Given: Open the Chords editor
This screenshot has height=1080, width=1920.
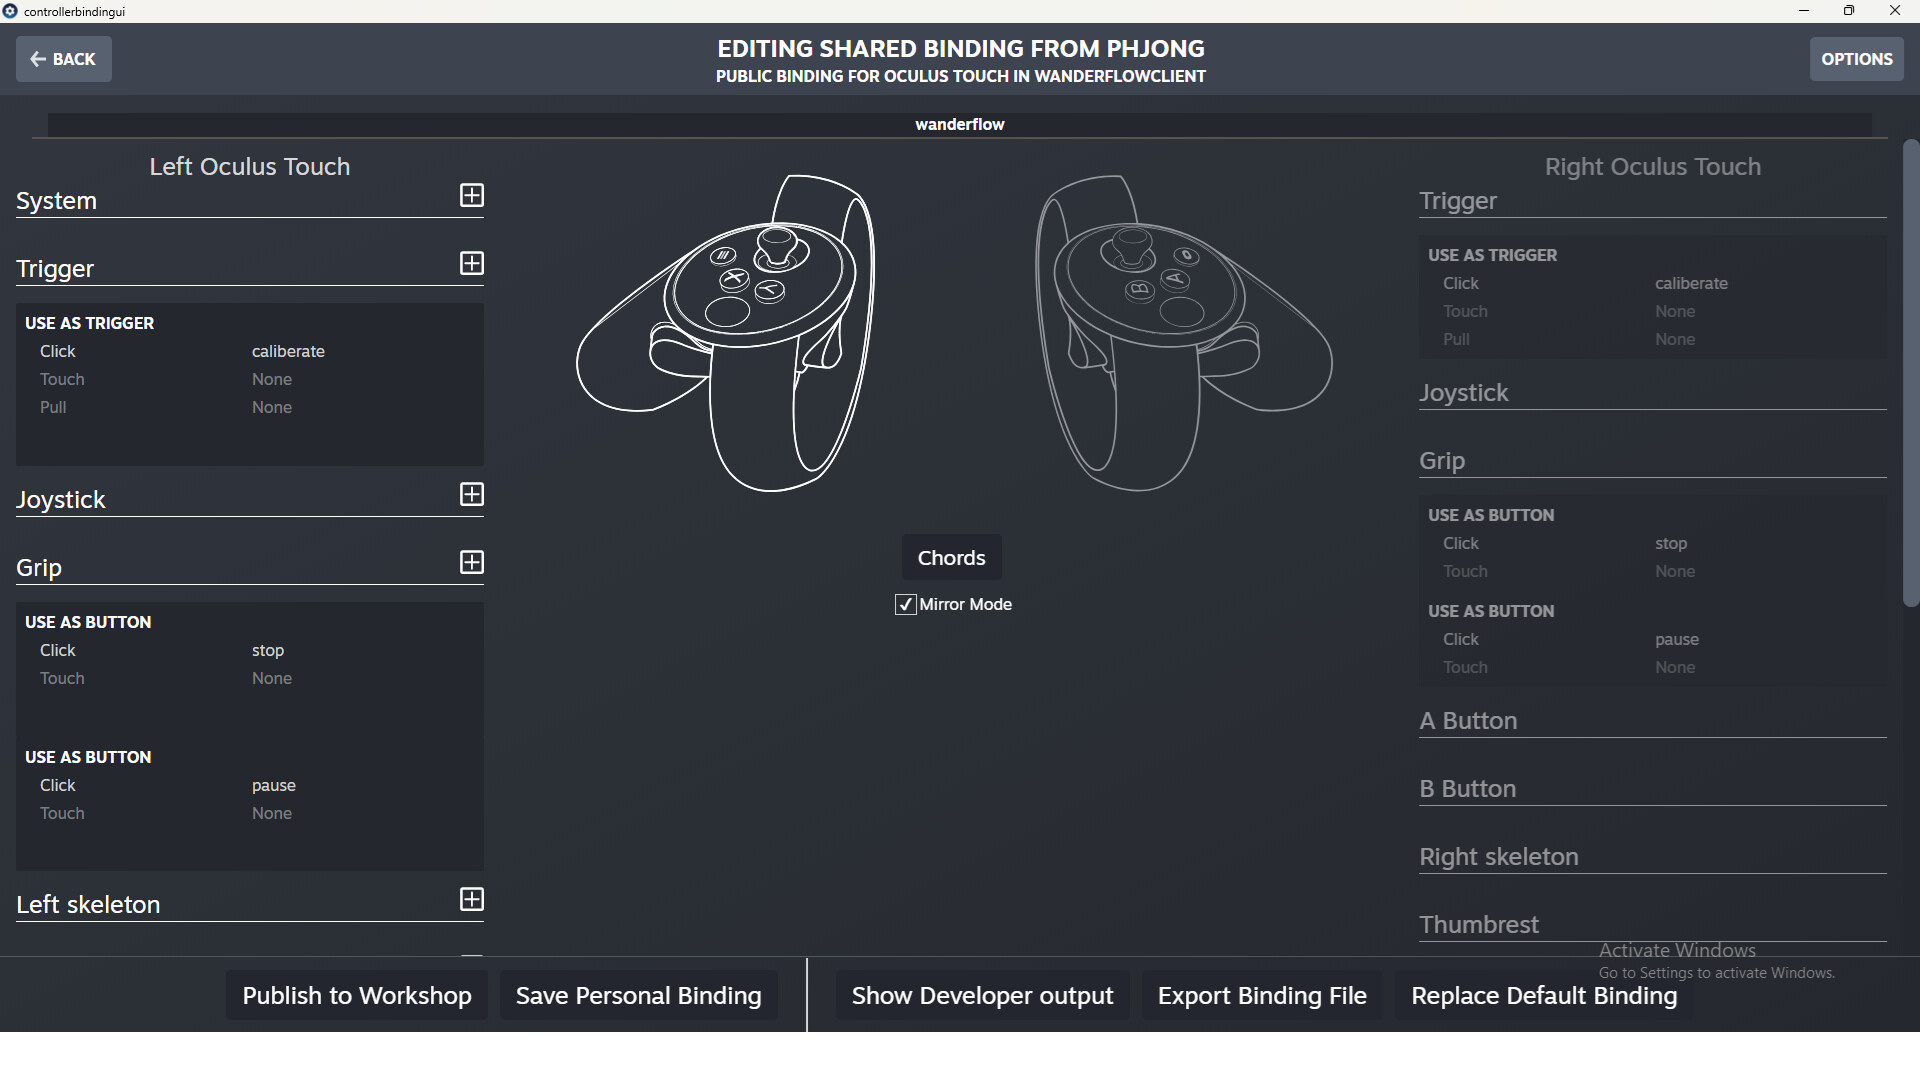Looking at the screenshot, I should click(x=950, y=557).
